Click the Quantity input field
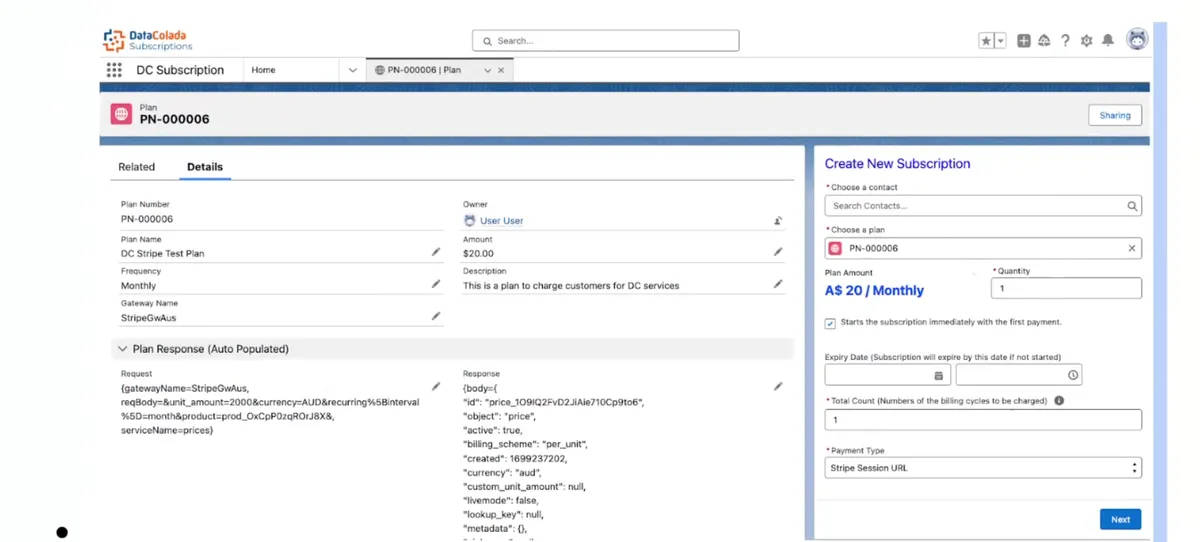This screenshot has width=1200, height=542. pyautogui.click(x=1066, y=288)
